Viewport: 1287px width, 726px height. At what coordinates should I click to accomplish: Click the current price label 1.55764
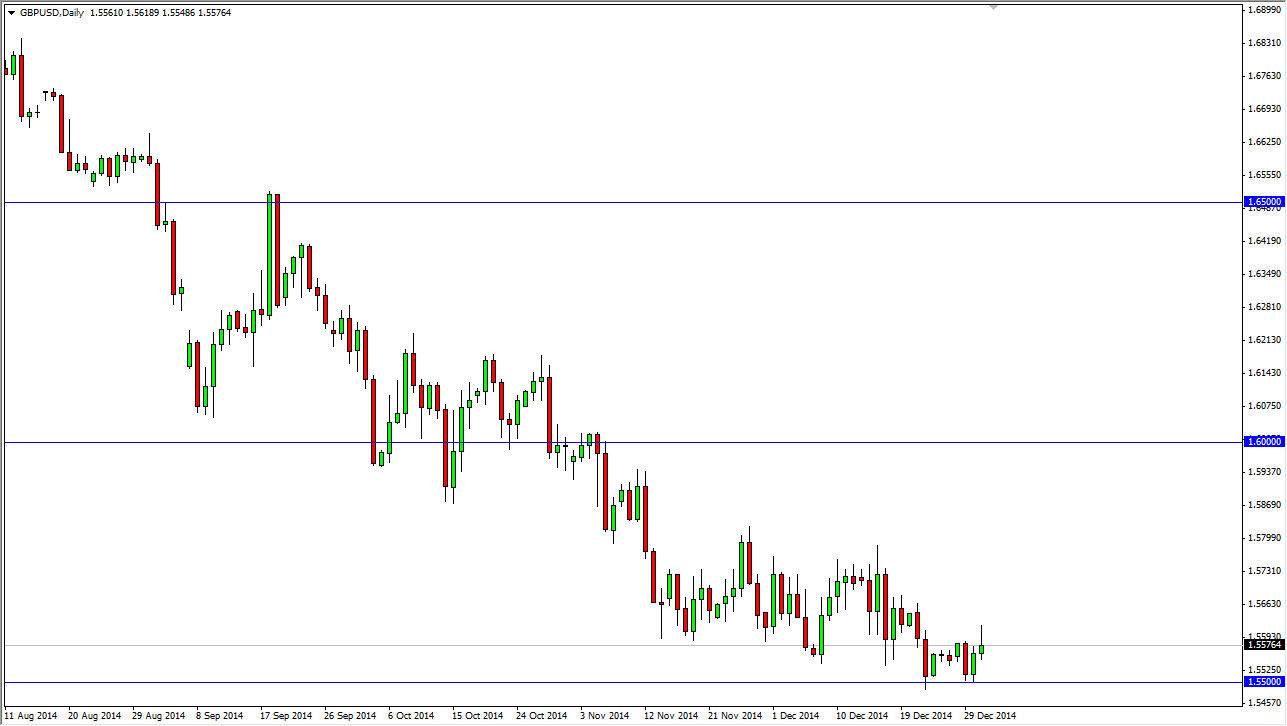tap(1265, 645)
